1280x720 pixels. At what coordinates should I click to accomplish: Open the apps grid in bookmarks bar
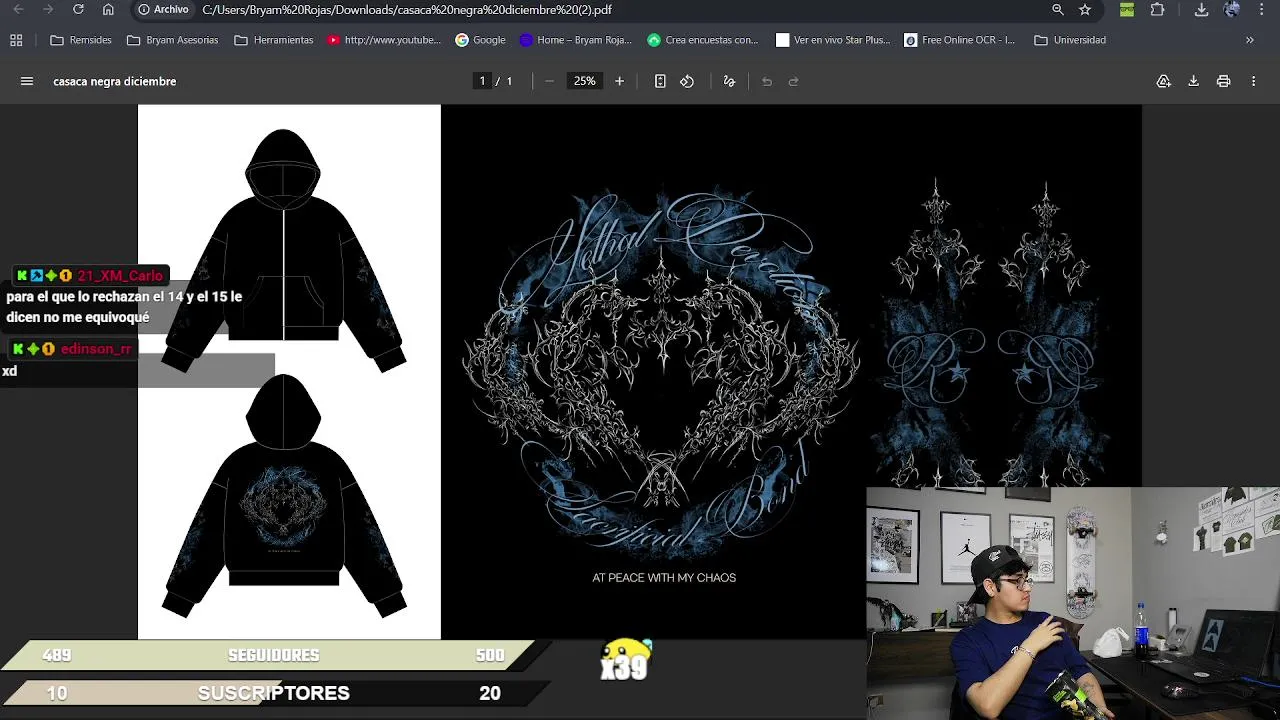16,40
